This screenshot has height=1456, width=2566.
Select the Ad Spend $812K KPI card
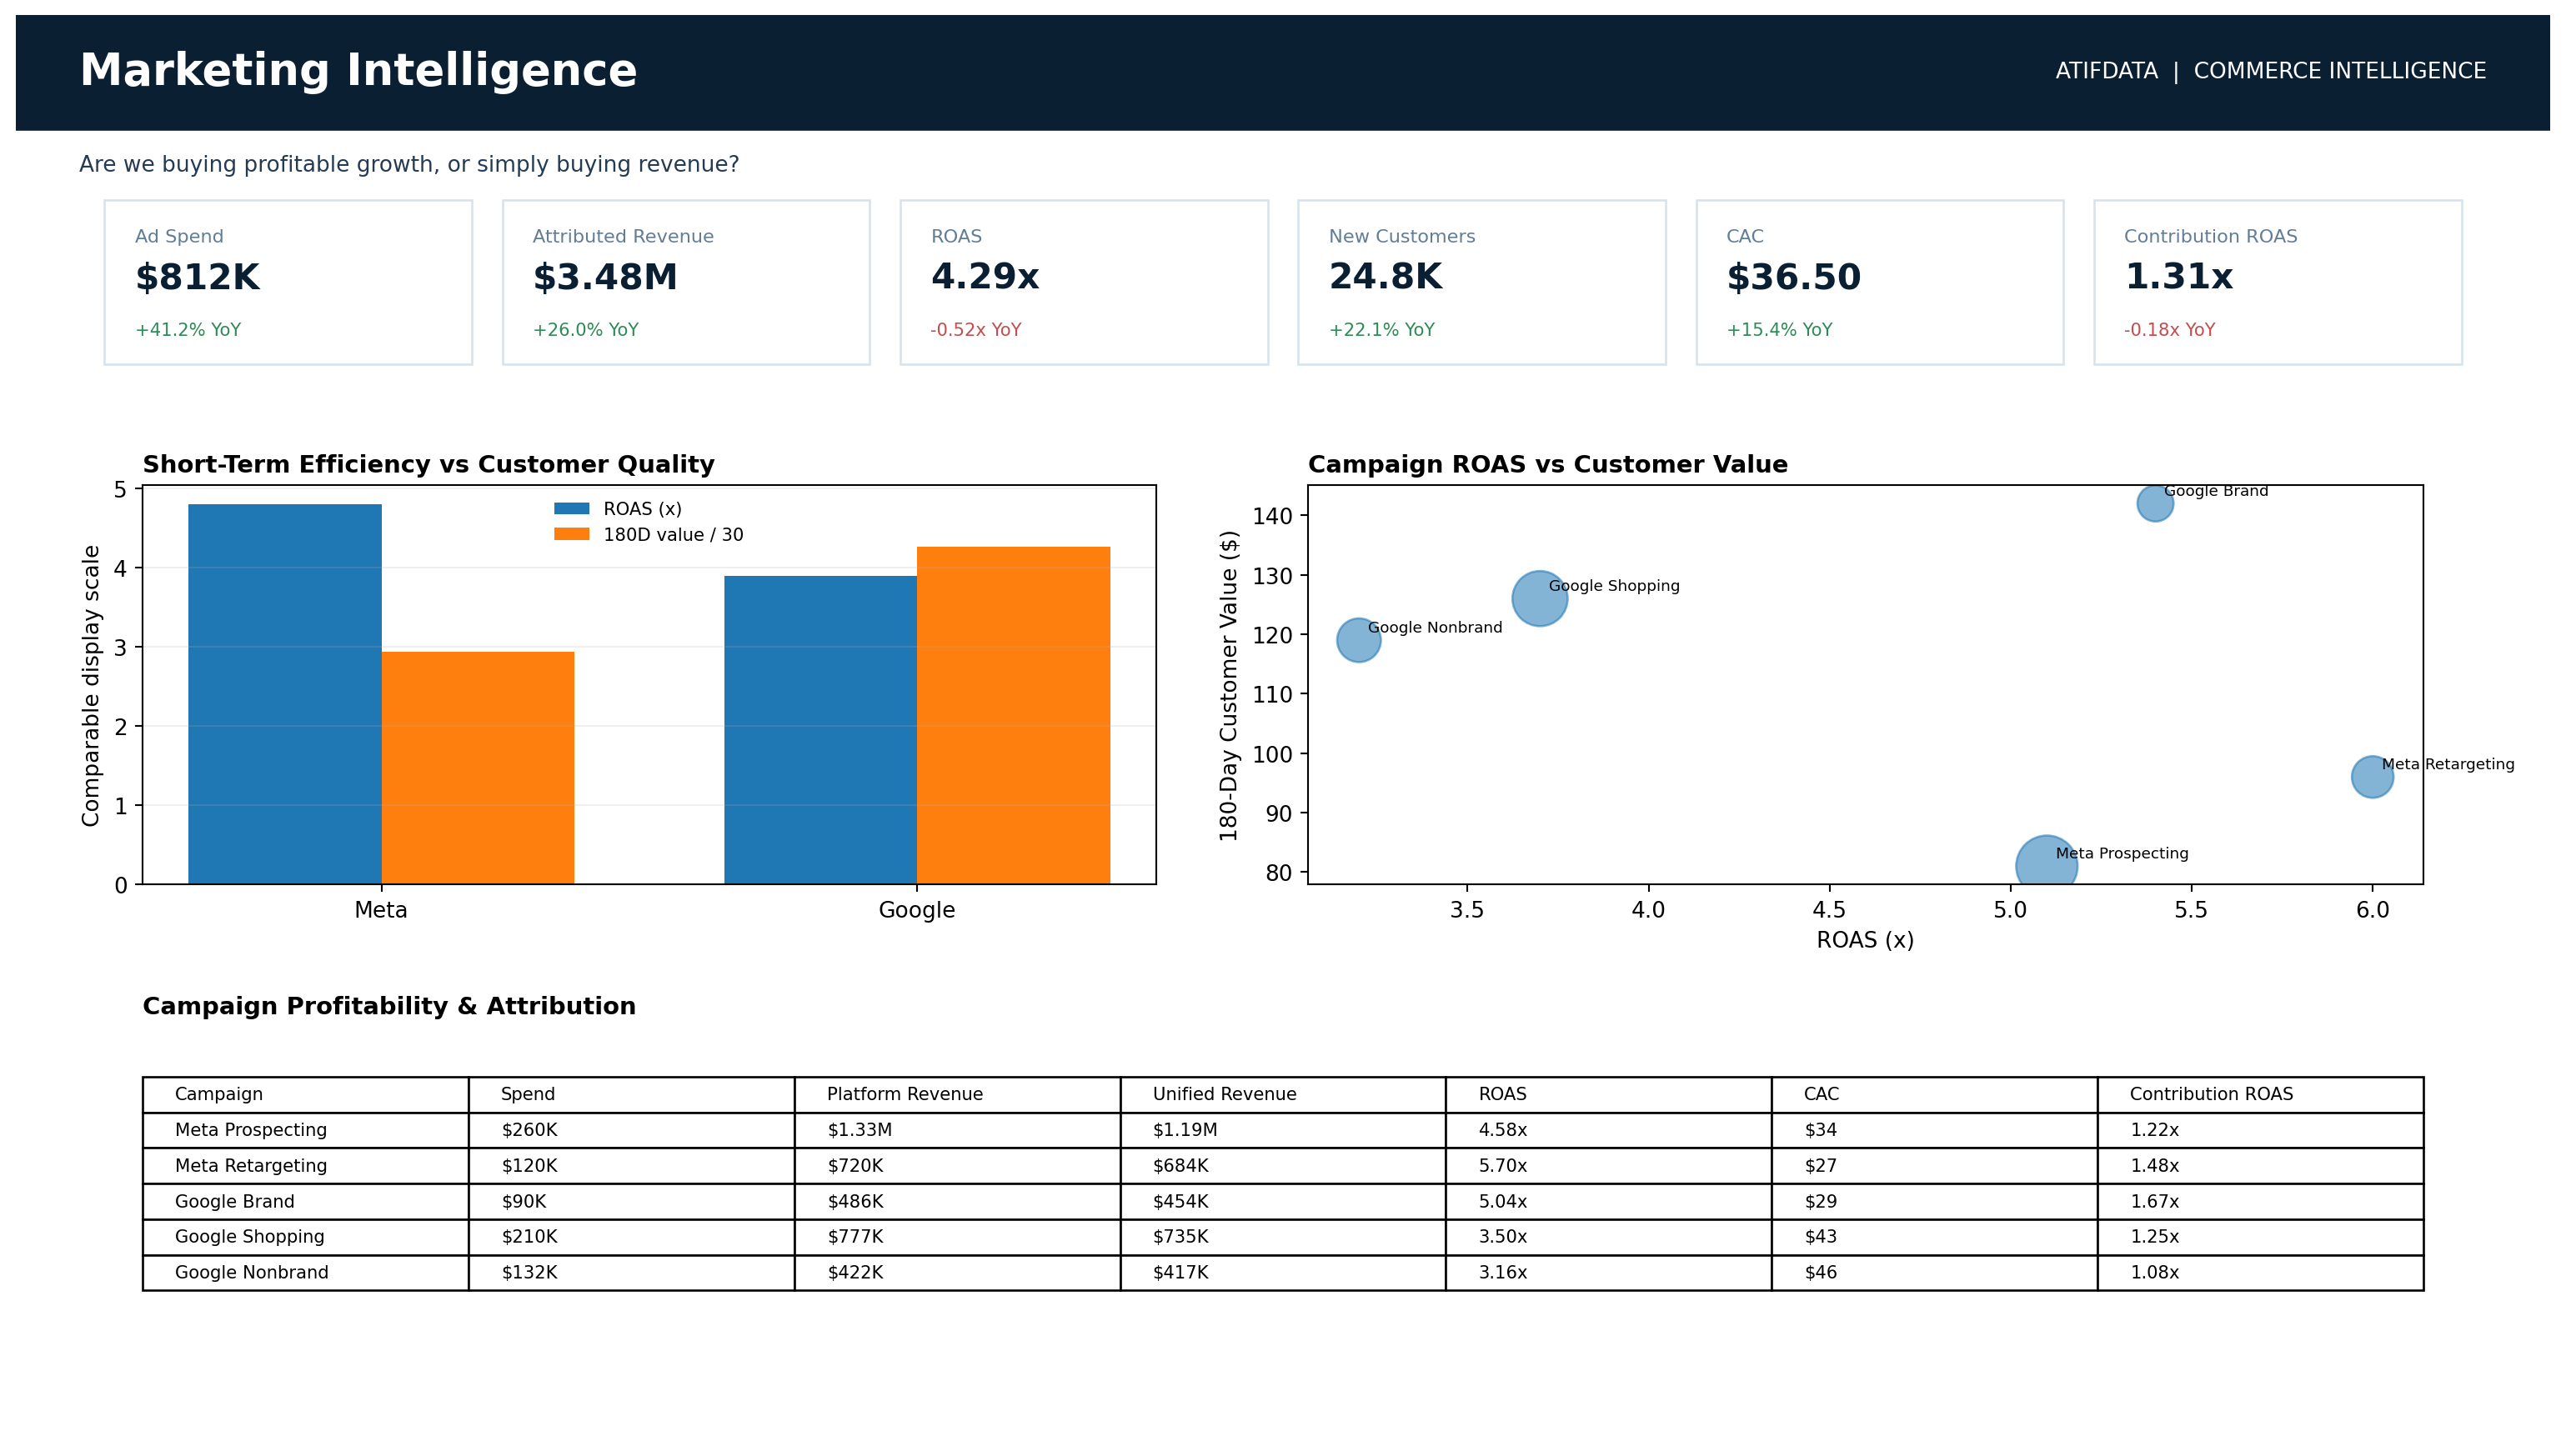coord(288,282)
